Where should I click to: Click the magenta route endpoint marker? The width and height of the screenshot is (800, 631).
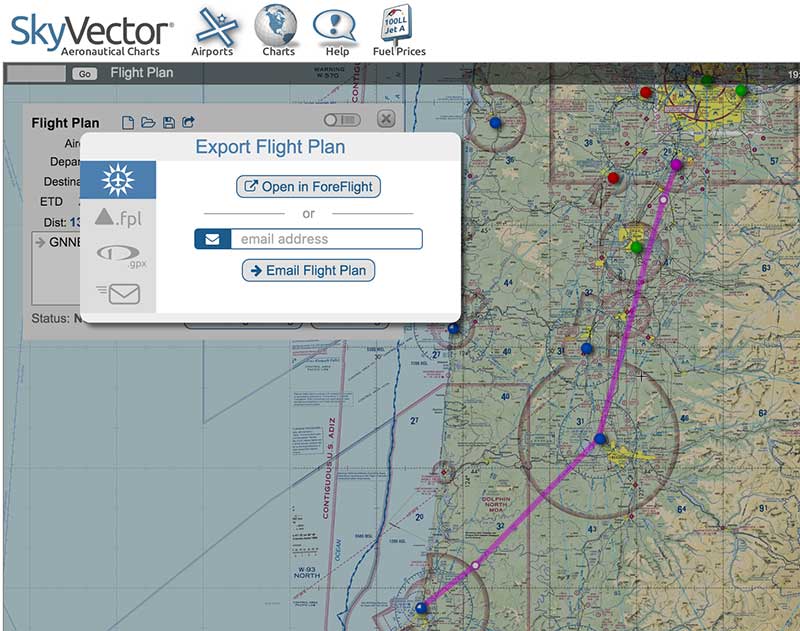coord(676,164)
